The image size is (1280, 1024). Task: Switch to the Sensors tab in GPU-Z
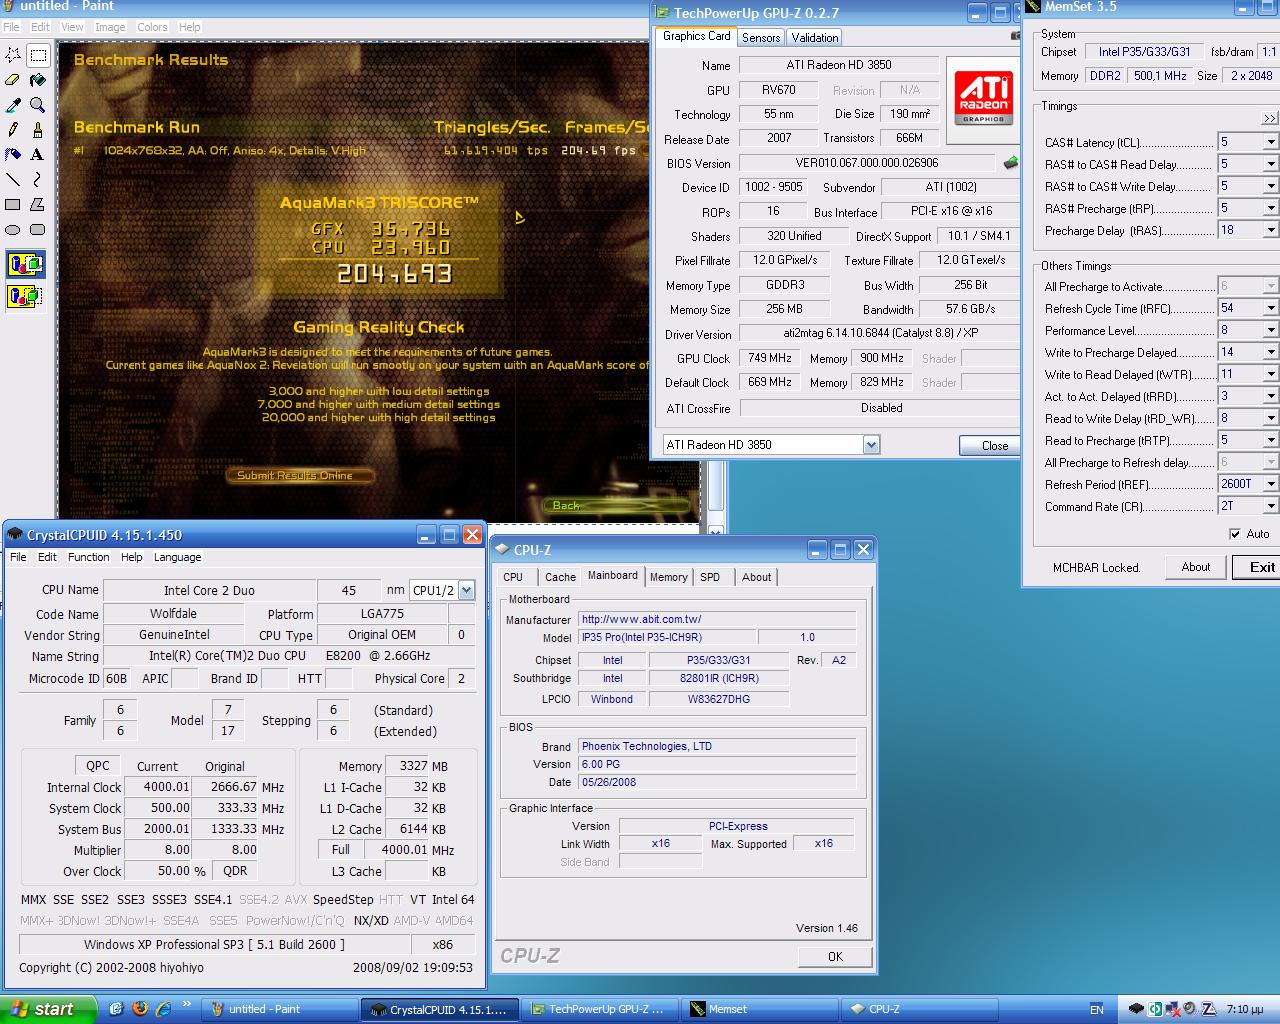pyautogui.click(x=761, y=38)
